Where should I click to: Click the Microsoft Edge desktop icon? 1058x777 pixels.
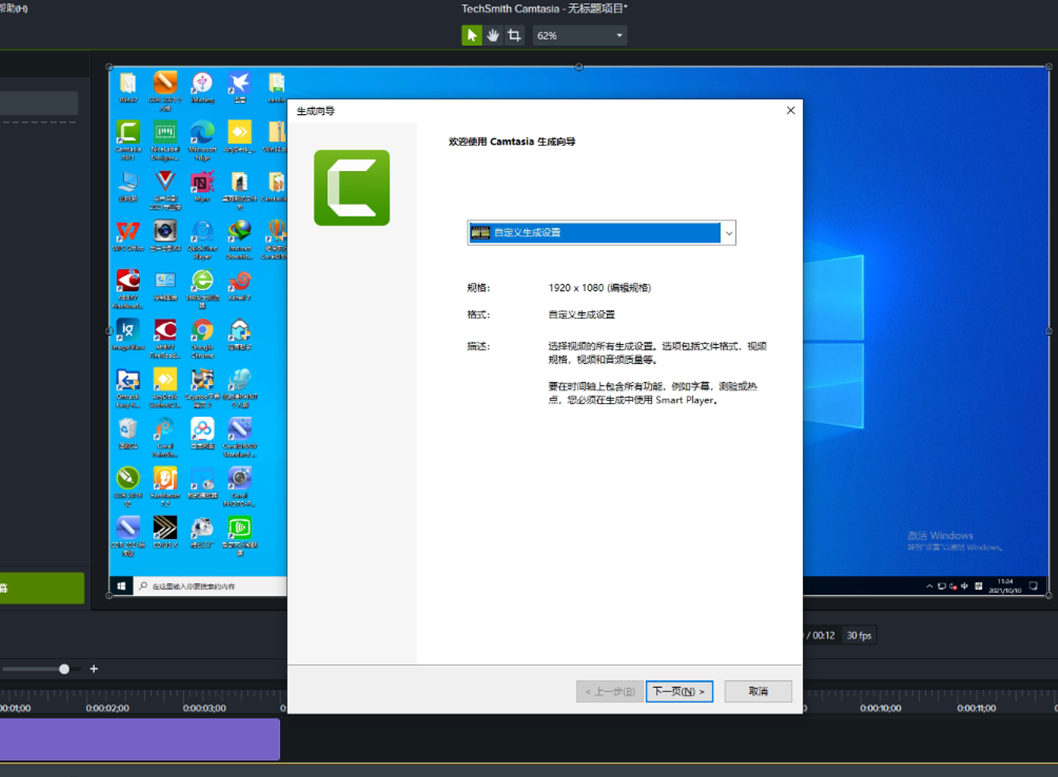tap(202, 134)
